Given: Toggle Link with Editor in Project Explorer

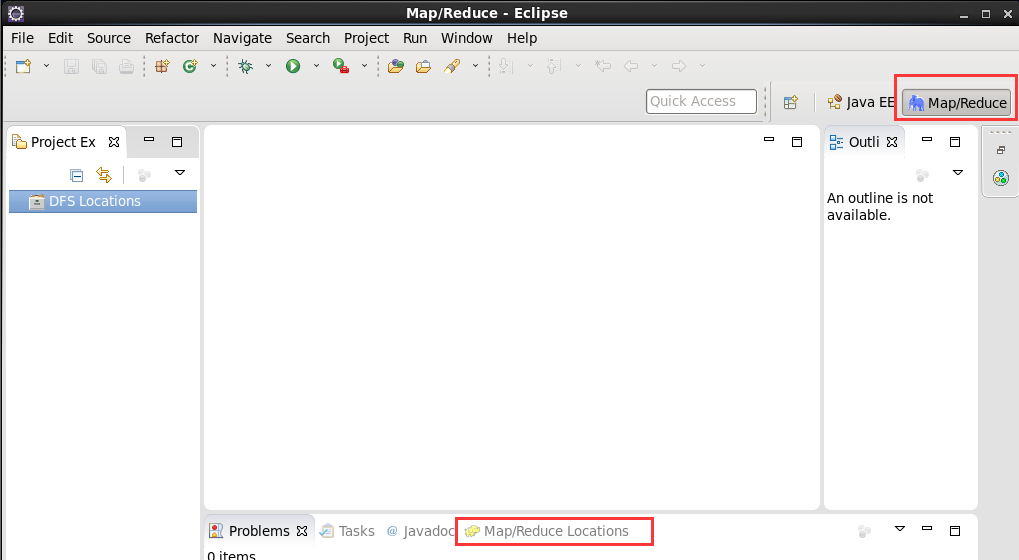Looking at the screenshot, I should (104, 175).
